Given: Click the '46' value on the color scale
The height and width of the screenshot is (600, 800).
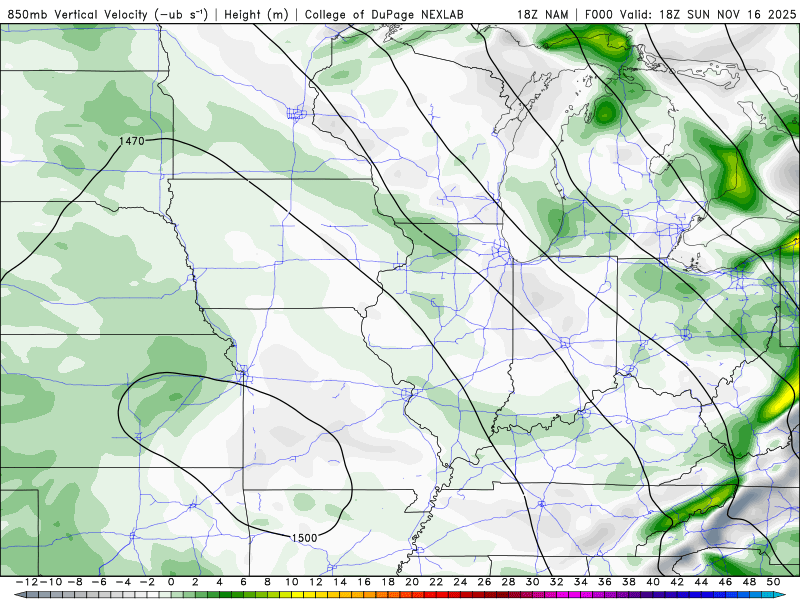Looking at the screenshot, I should pos(725,582).
